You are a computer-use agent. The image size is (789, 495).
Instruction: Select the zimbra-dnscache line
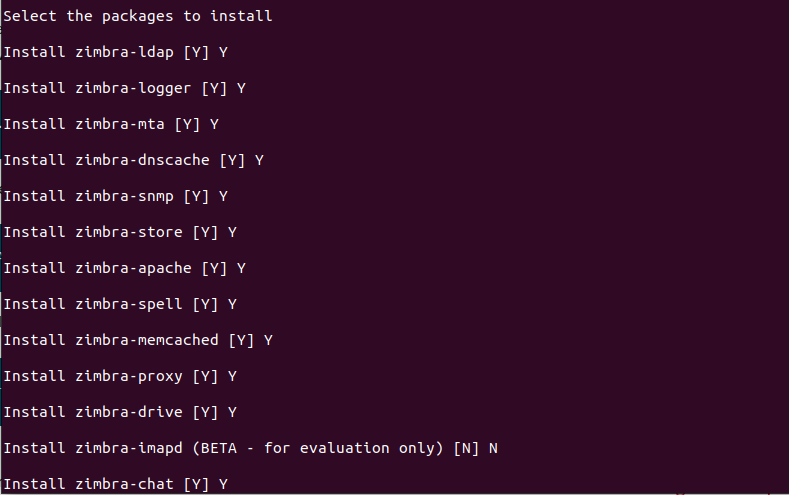[x=134, y=160]
